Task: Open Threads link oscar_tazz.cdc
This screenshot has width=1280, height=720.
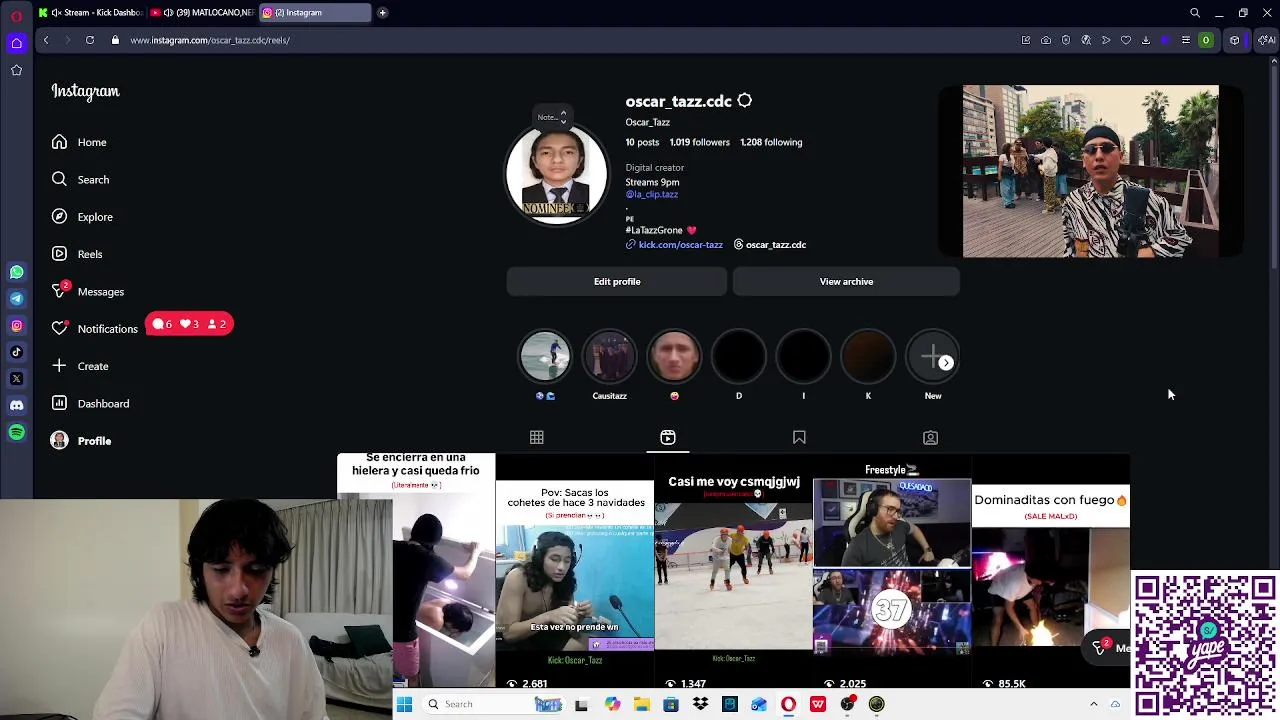Action: tap(770, 245)
